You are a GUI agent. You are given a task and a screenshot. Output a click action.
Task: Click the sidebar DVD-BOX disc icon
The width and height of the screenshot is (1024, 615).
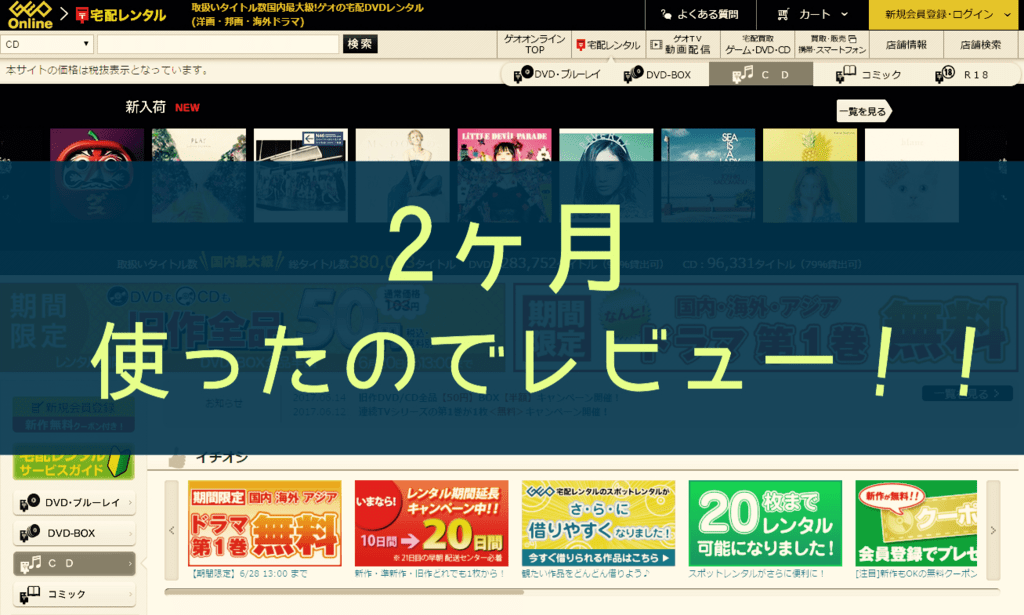pos(30,532)
